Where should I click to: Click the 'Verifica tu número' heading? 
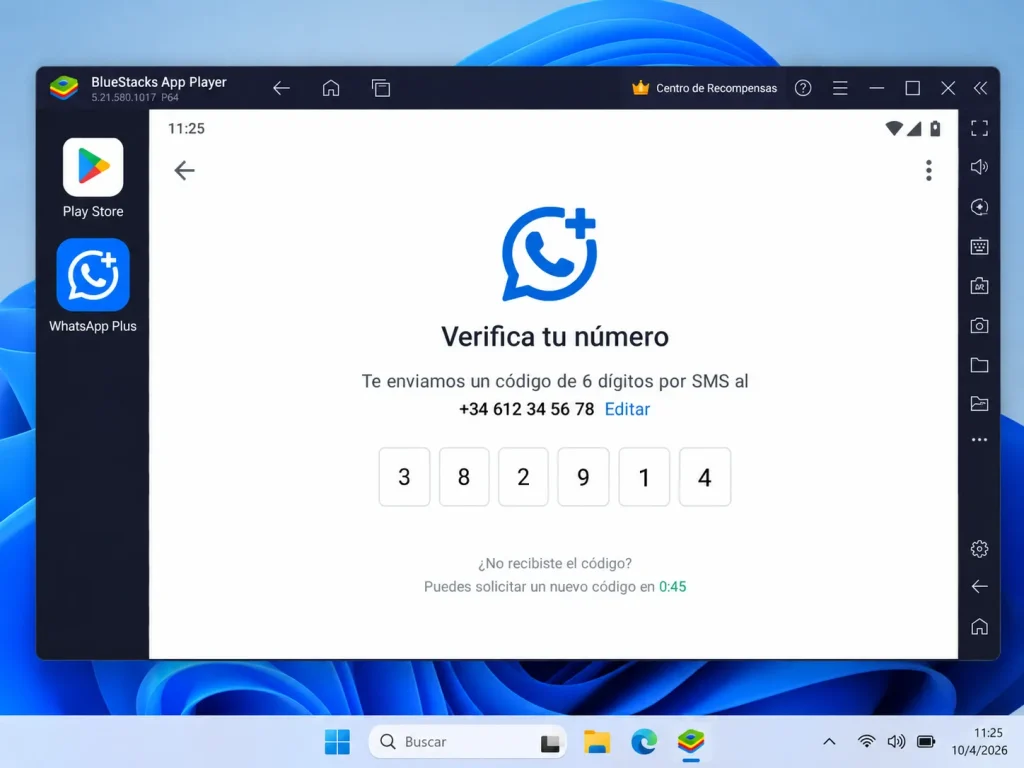[x=555, y=337]
